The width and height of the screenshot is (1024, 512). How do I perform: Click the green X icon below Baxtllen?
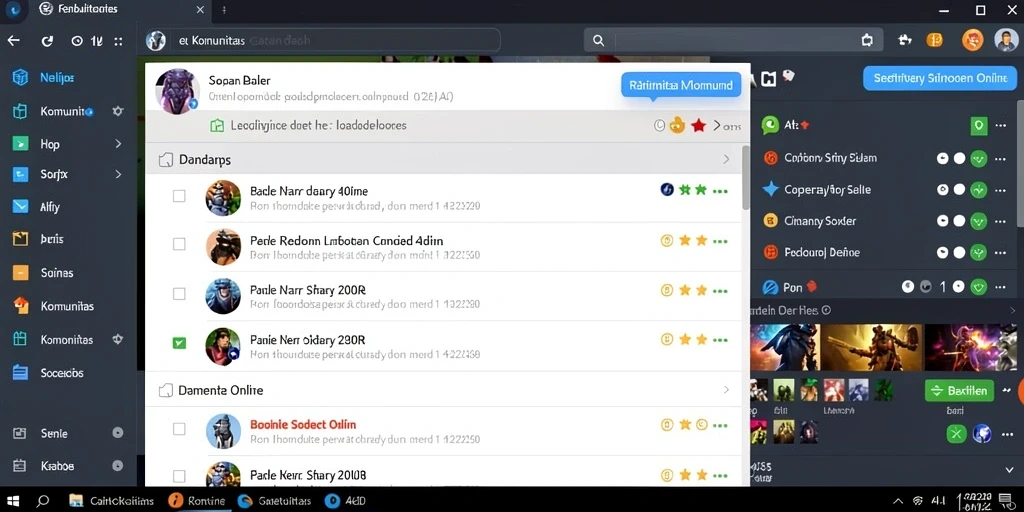[x=956, y=434]
